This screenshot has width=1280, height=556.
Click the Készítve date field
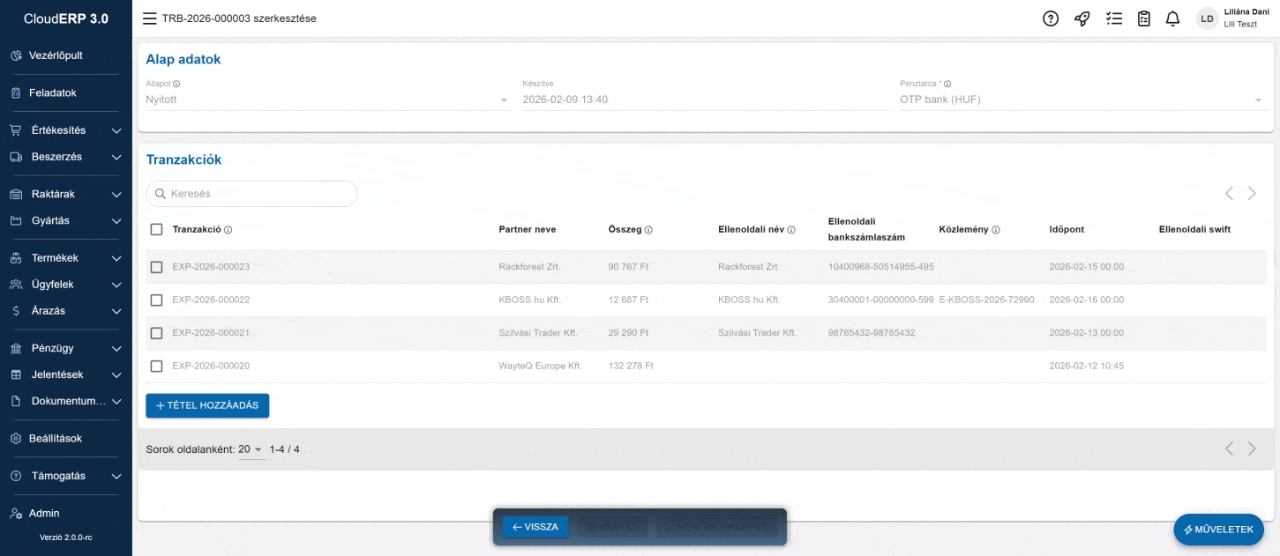pos(704,100)
